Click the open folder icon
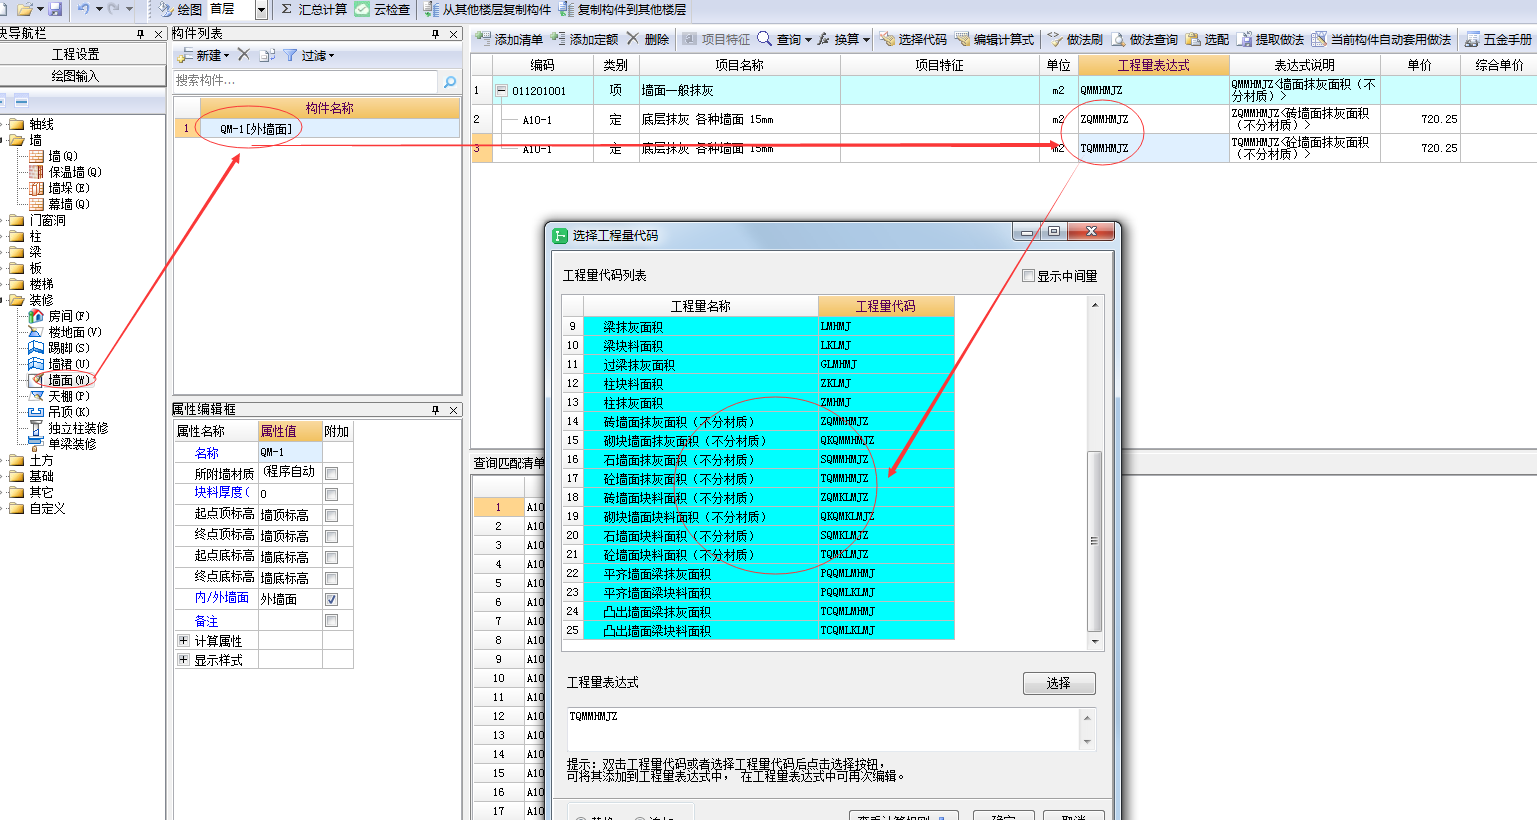 coord(25,9)
